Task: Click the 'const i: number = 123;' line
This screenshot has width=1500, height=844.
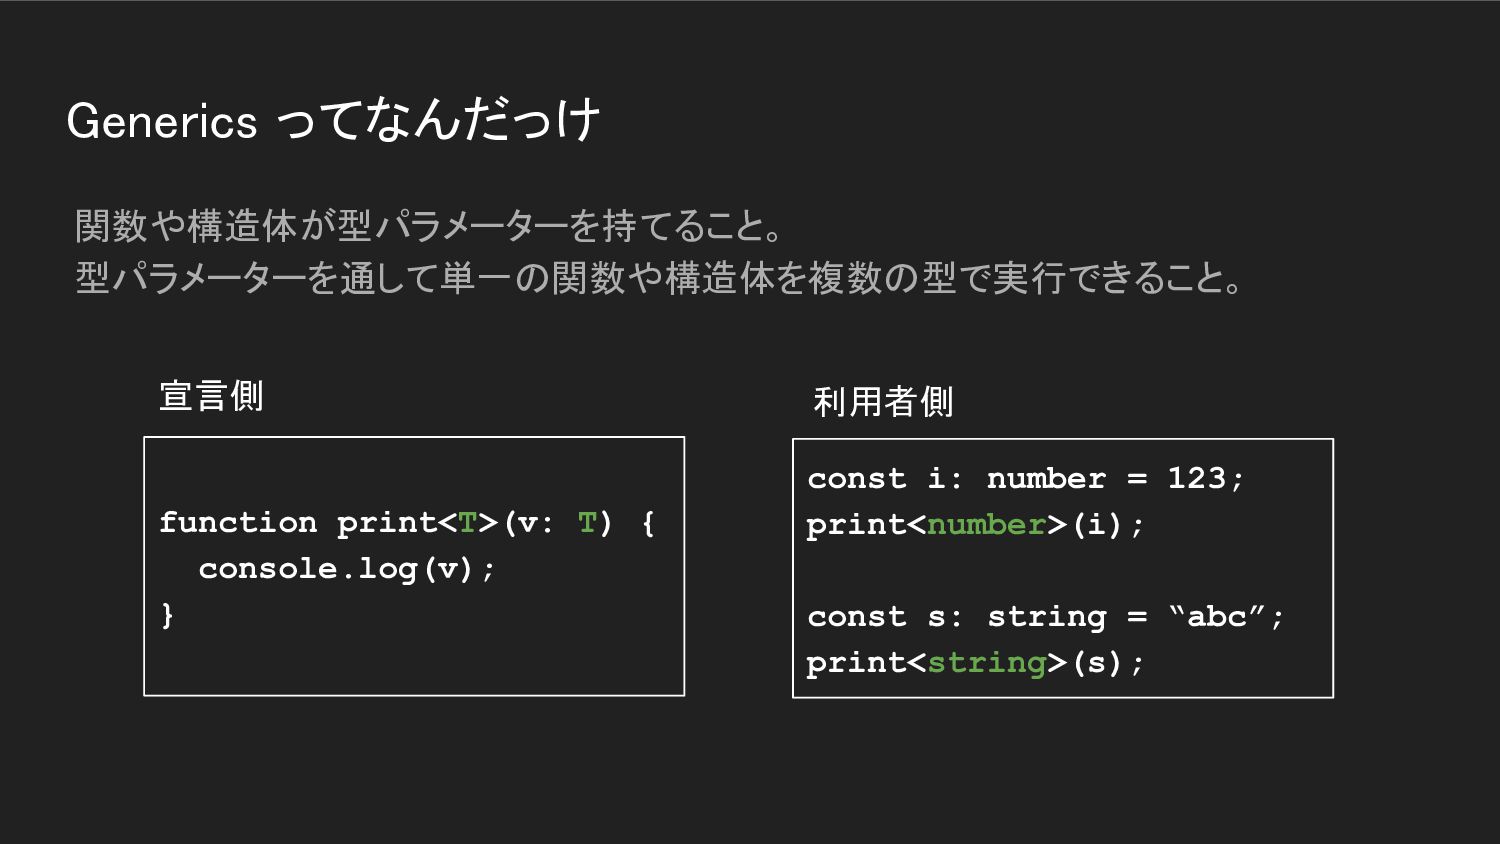Action: coord(1026,478)
